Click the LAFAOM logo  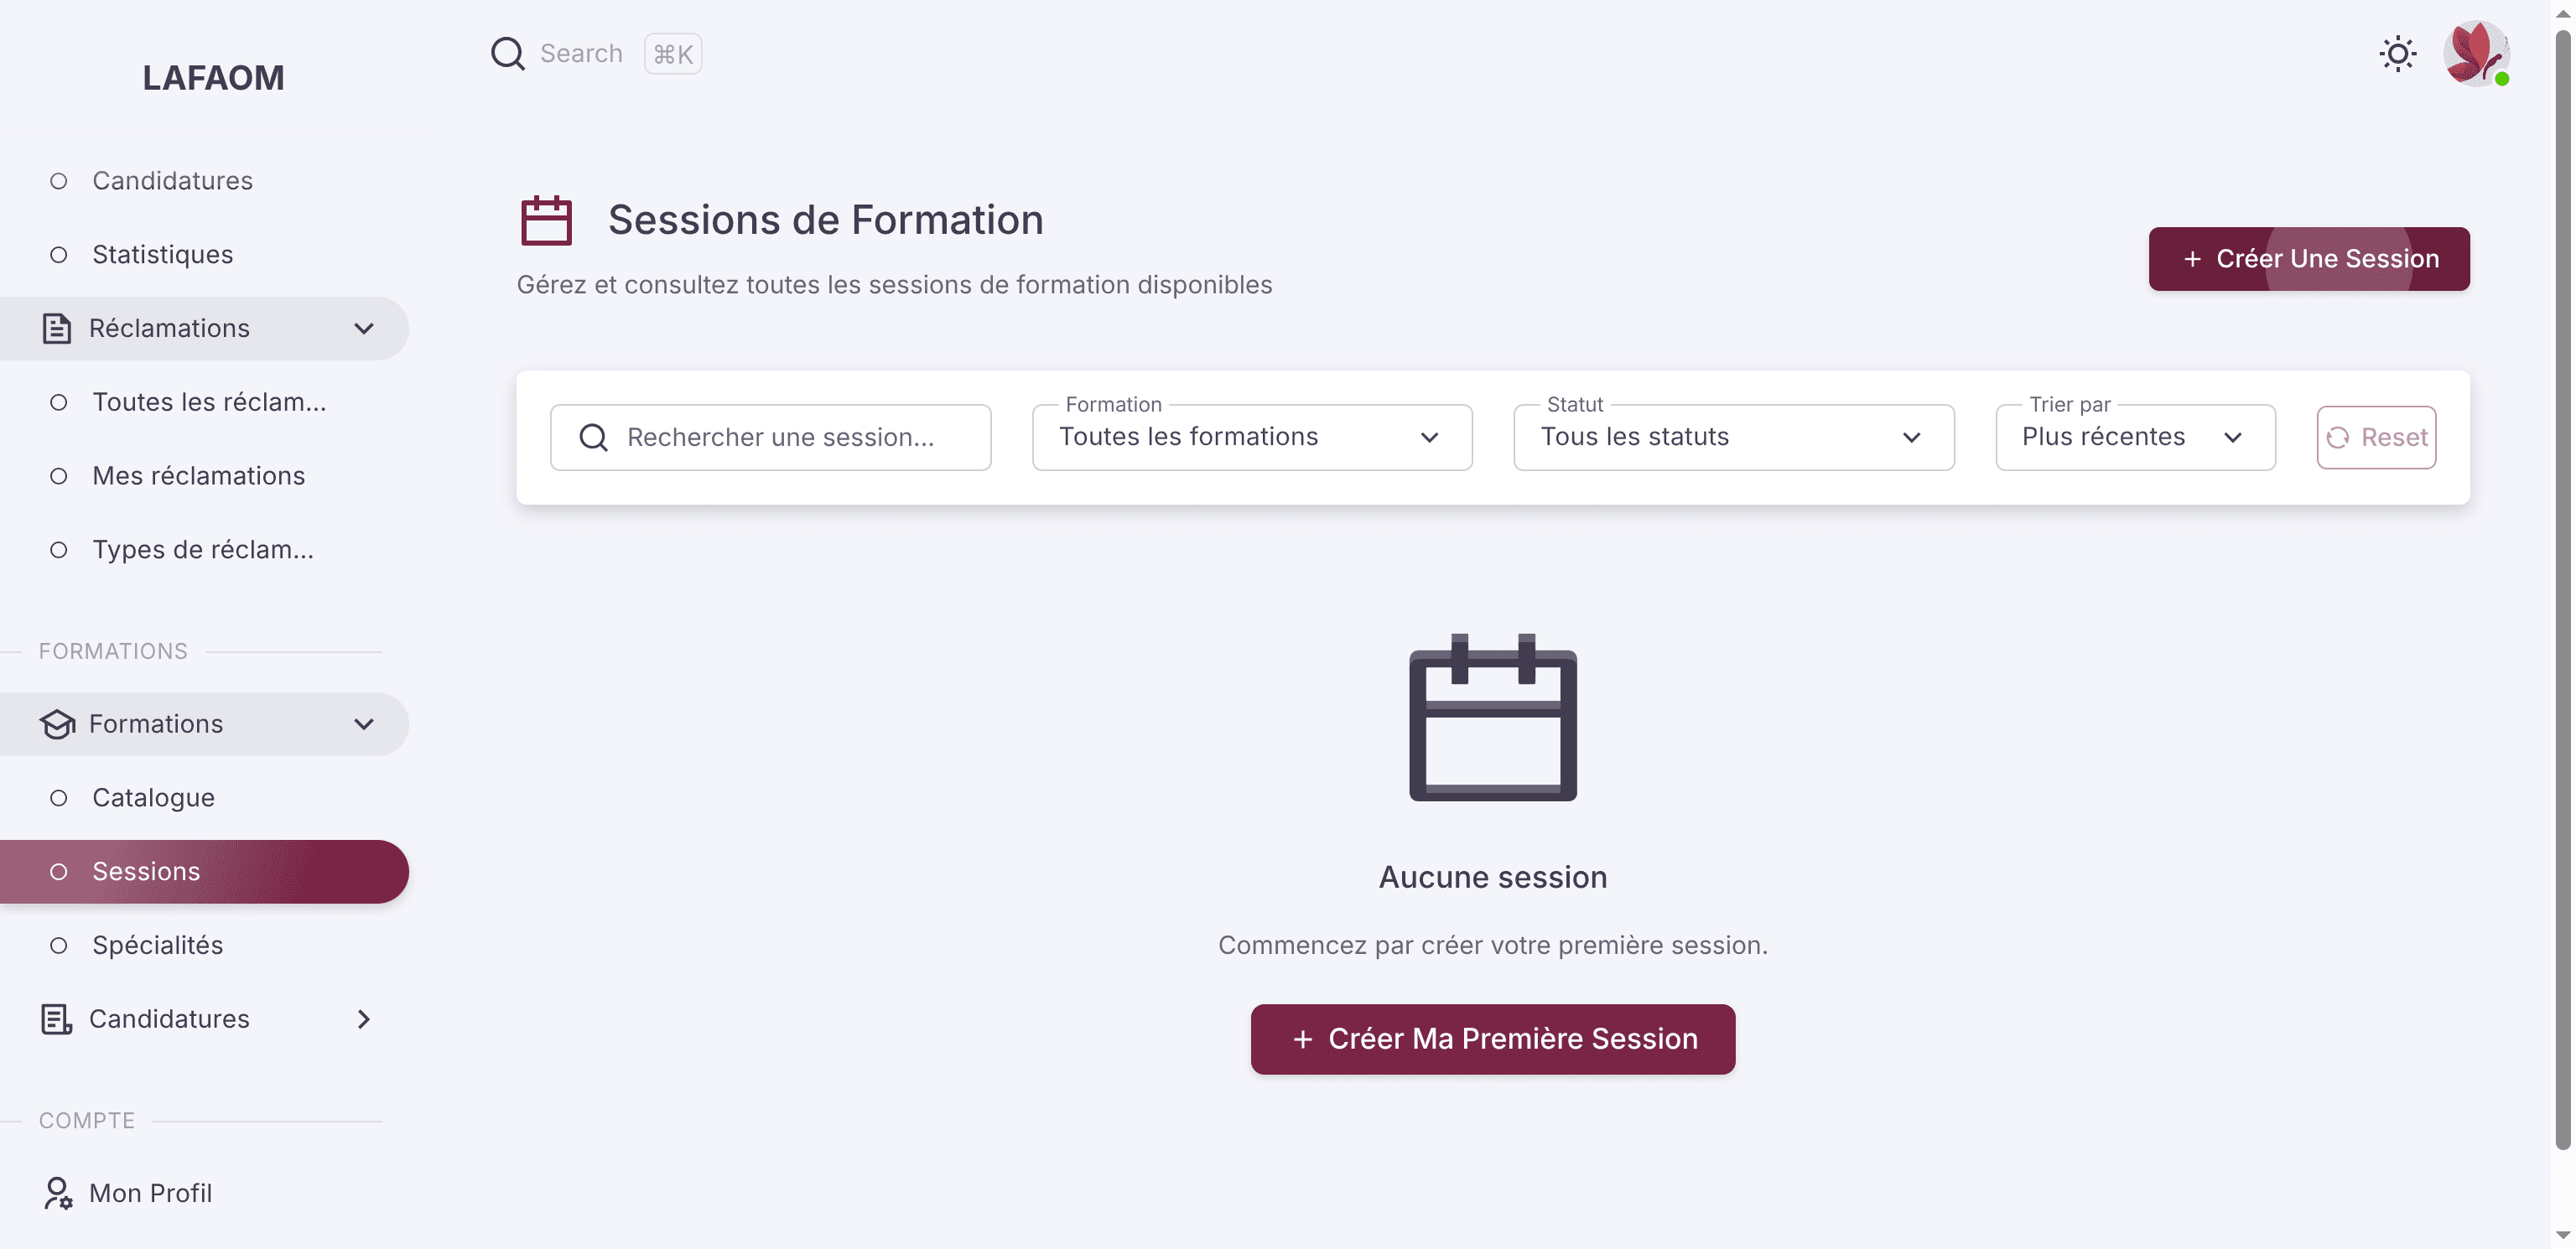coord(213,78)
